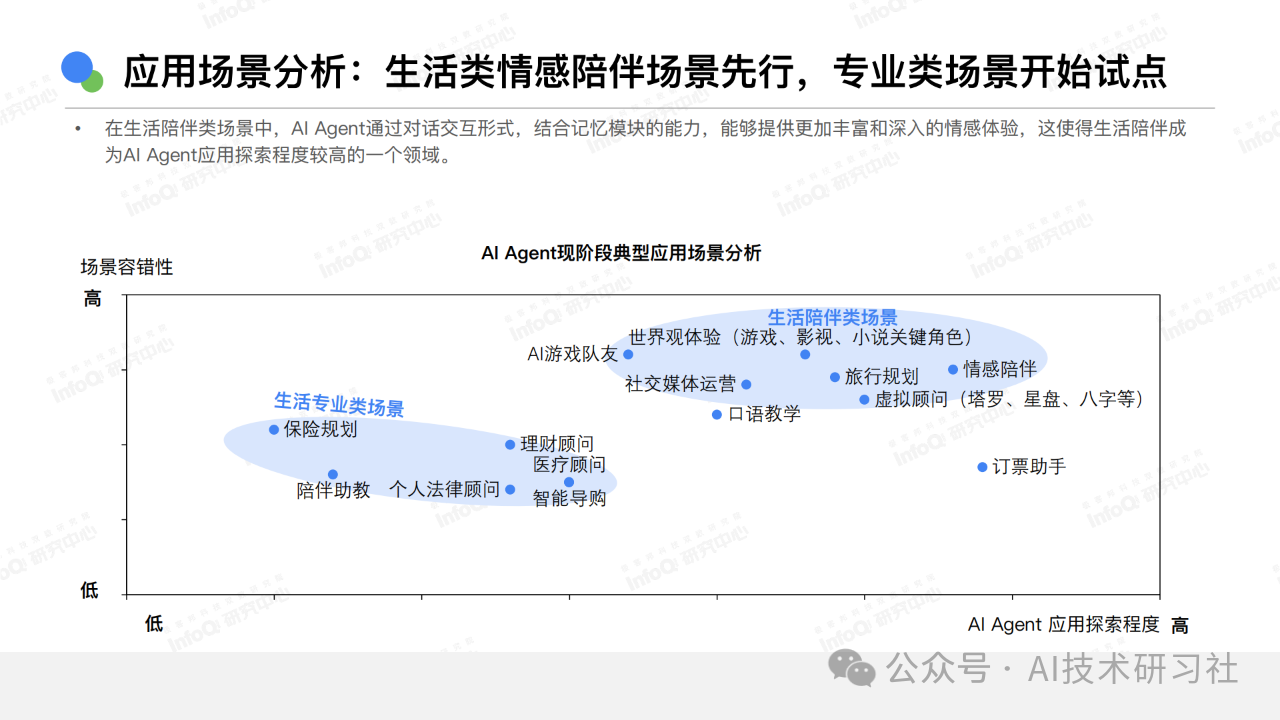This screenshot has height=720, width=1280.
Task: Click the 口语教学 data point dot
Action: [x=717, y=414]
